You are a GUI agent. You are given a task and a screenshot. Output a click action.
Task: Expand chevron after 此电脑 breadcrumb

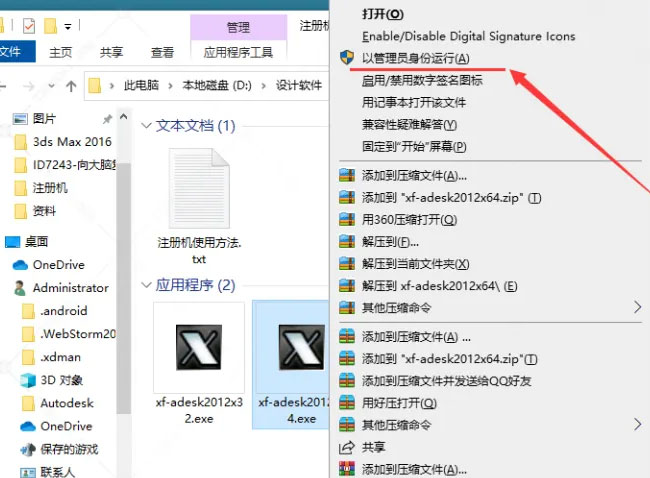tap(170, 86)
